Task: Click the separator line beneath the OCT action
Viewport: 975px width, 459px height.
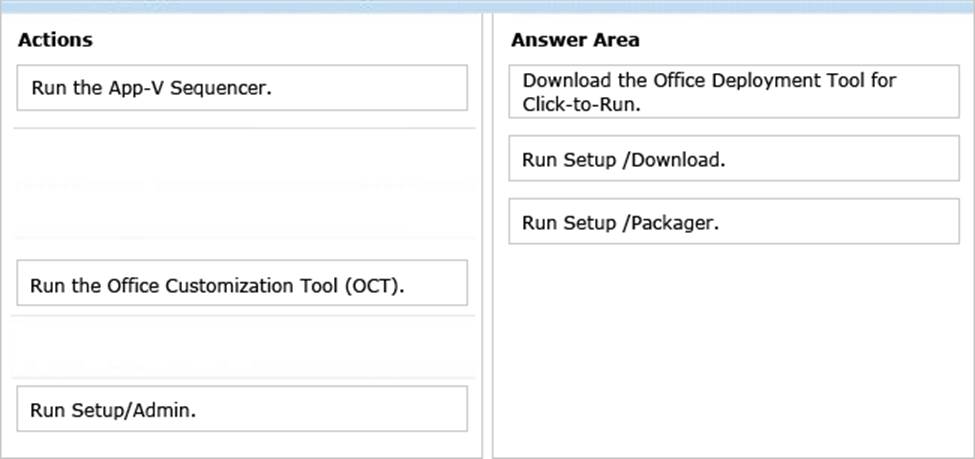Action: (244, 315)
